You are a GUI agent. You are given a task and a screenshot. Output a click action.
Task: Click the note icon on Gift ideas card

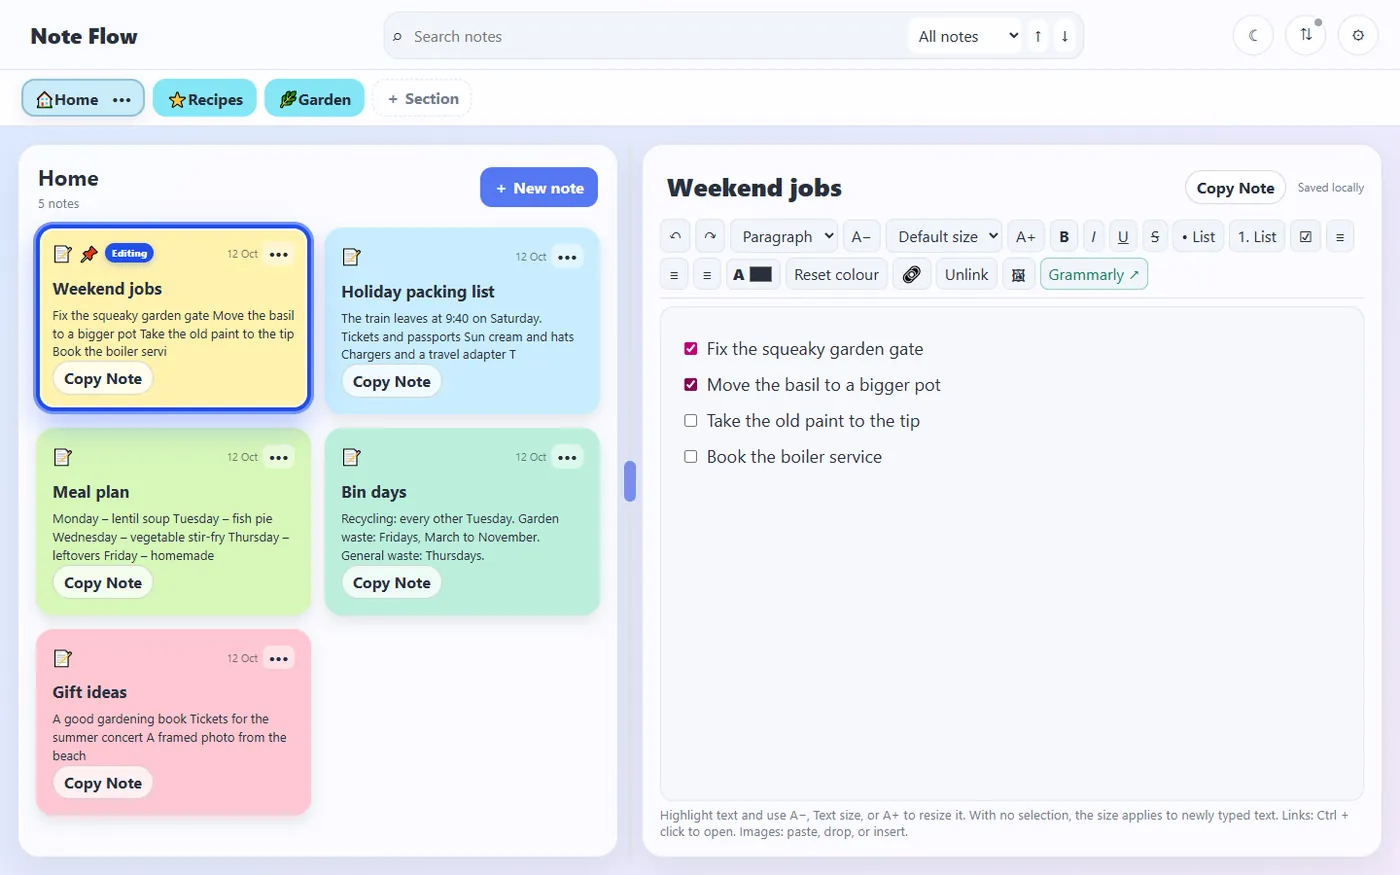coord(62,658)
